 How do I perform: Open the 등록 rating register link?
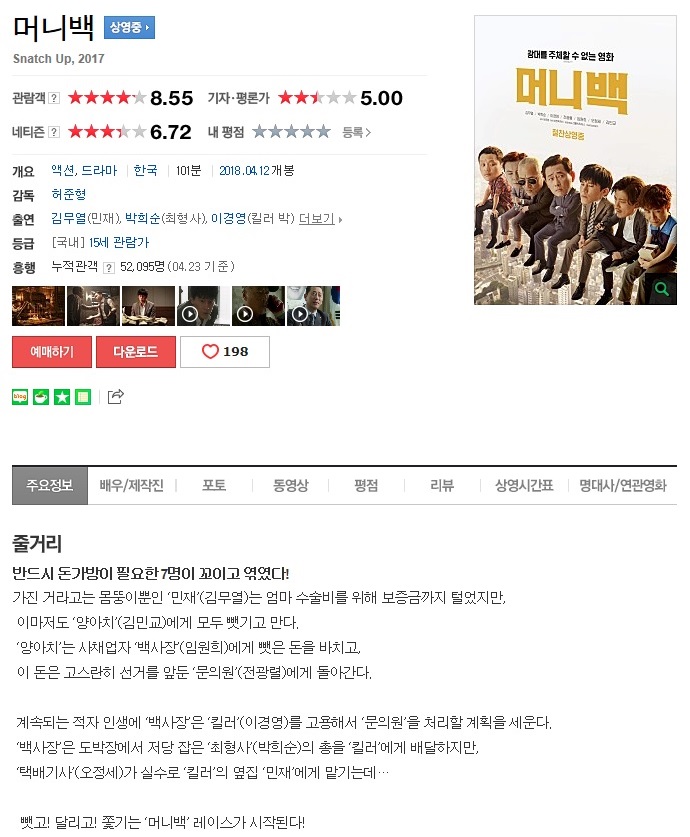[x=356, y=132]
